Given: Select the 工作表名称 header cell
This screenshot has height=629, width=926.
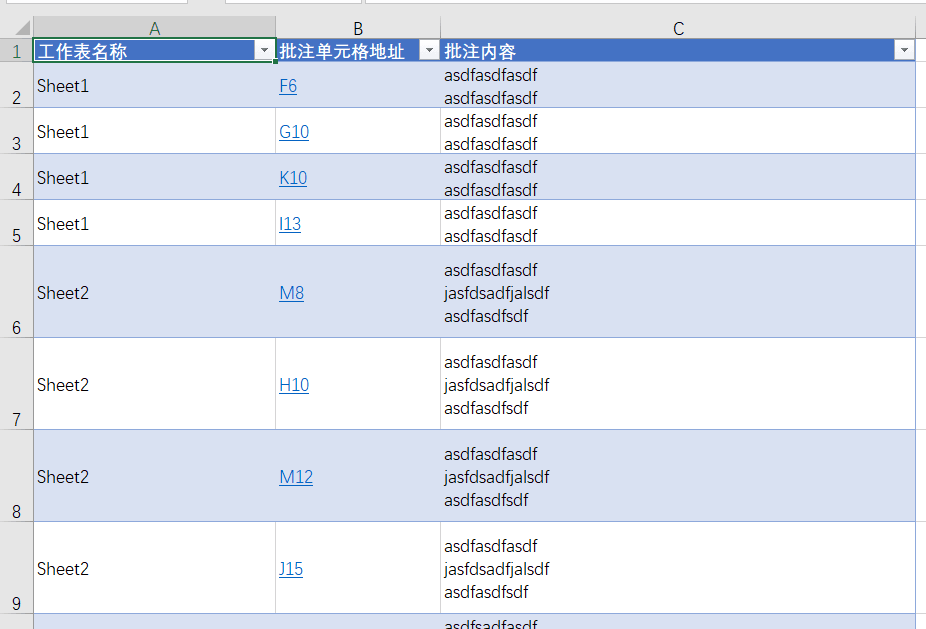Looking at the screenshot, I should [155, 51].
